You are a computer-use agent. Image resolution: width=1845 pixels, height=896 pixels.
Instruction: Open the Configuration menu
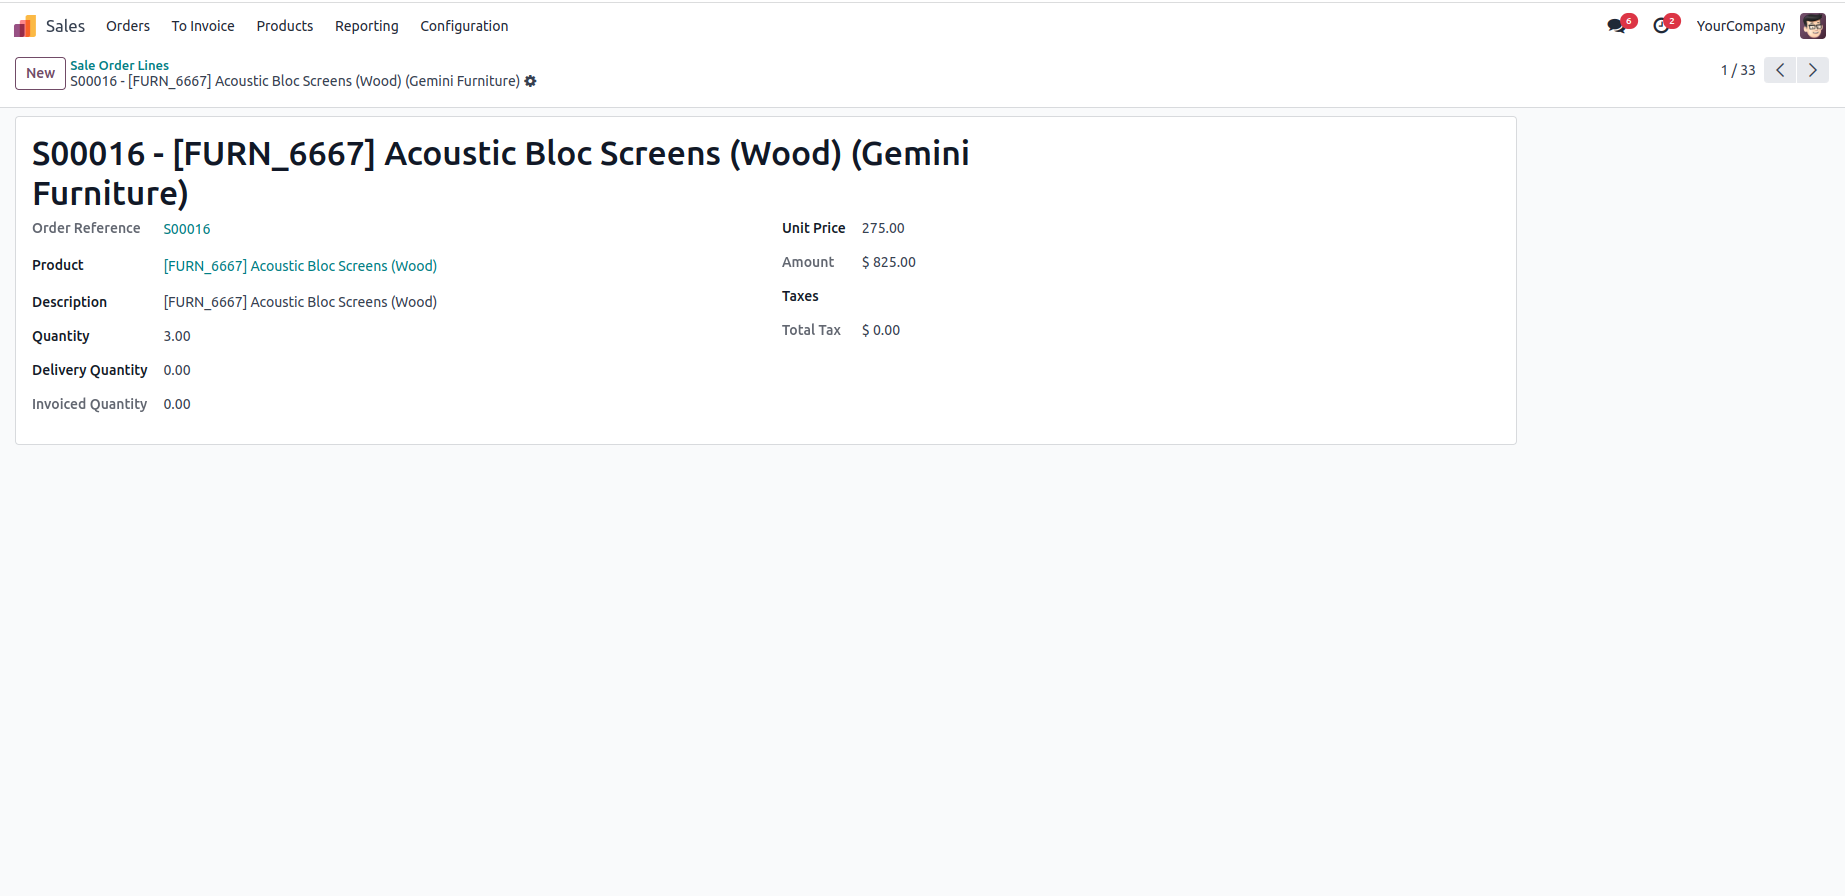tap(464, 26)
